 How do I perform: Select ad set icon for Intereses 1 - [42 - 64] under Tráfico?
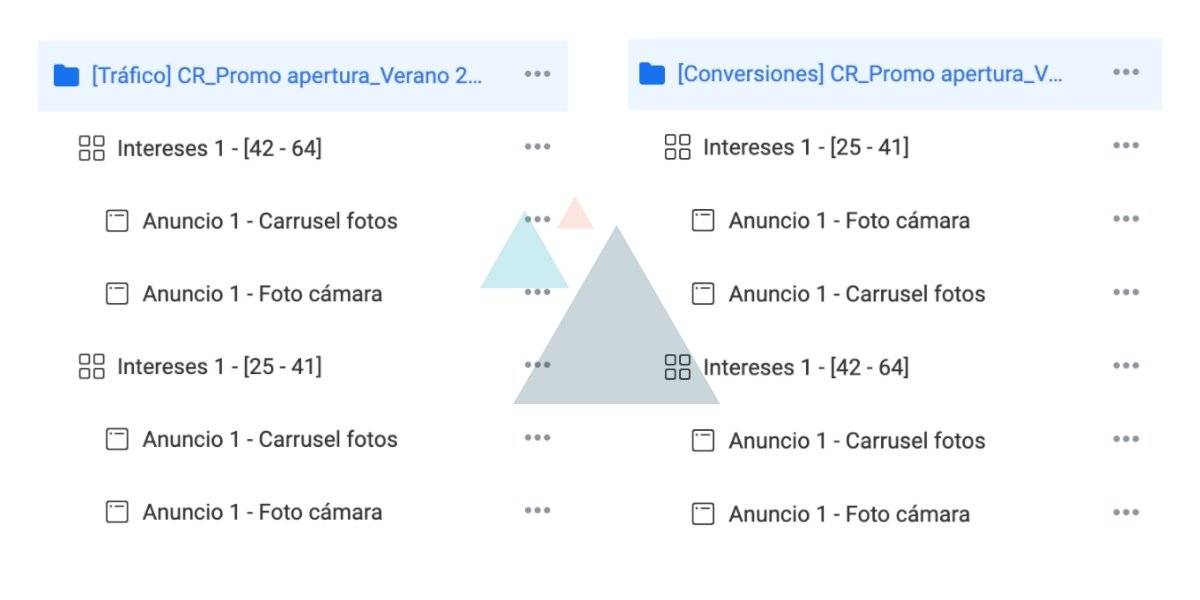point(92,149)
